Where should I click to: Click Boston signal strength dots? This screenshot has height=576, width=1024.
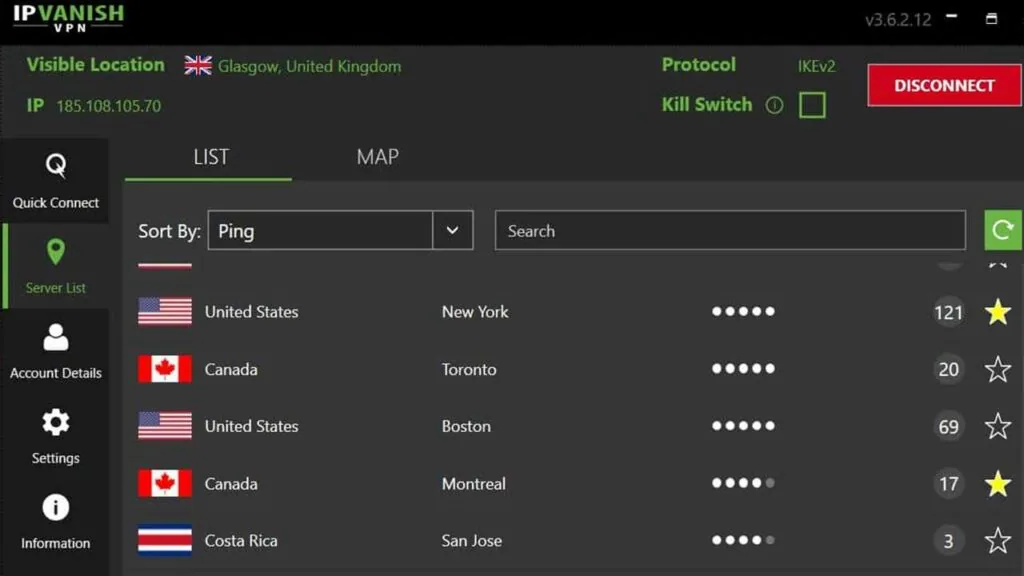(x=743, y=426)
